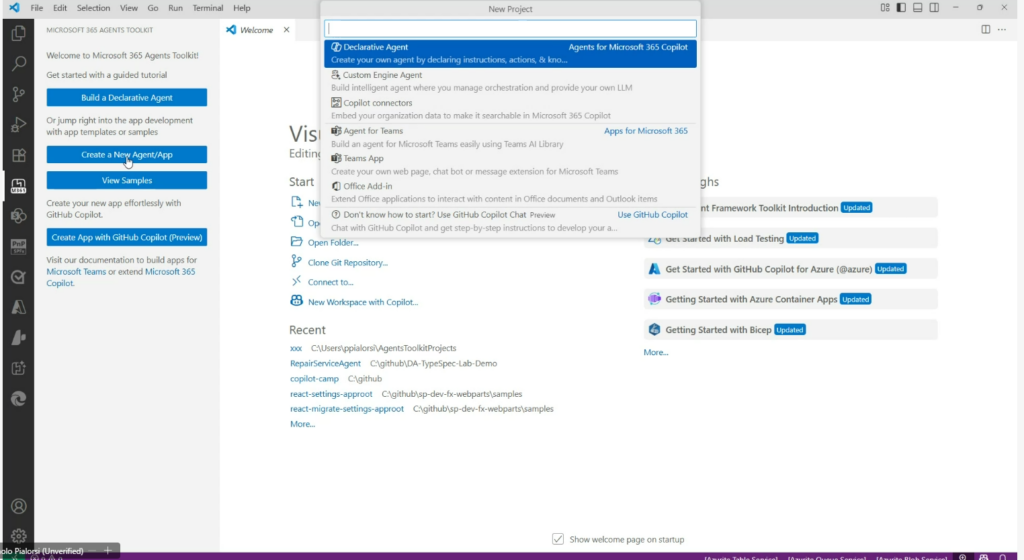Click the Clone Git Repository icon
This screenshot has height=560, width=1024.
pos(296,262)
